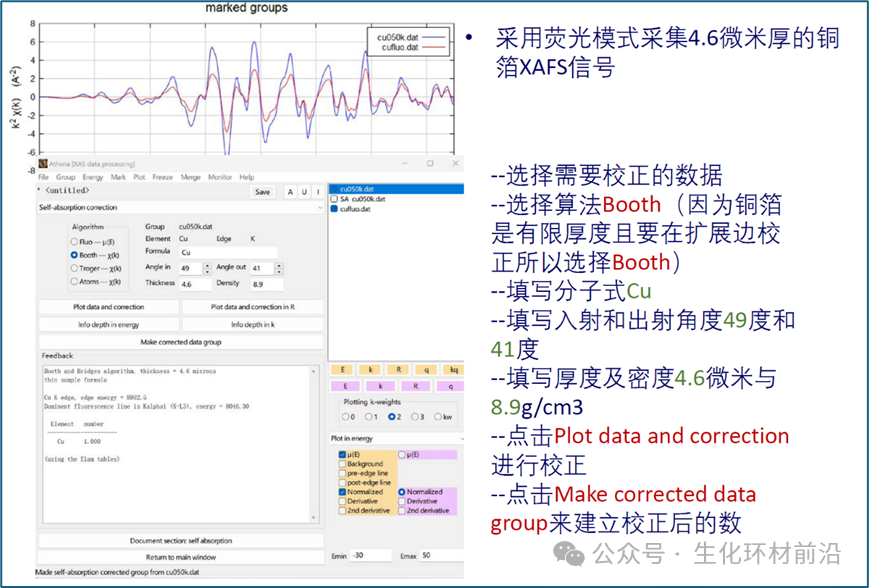
Task: Click the Athena app icon in title bar
Action: (43, 163)
